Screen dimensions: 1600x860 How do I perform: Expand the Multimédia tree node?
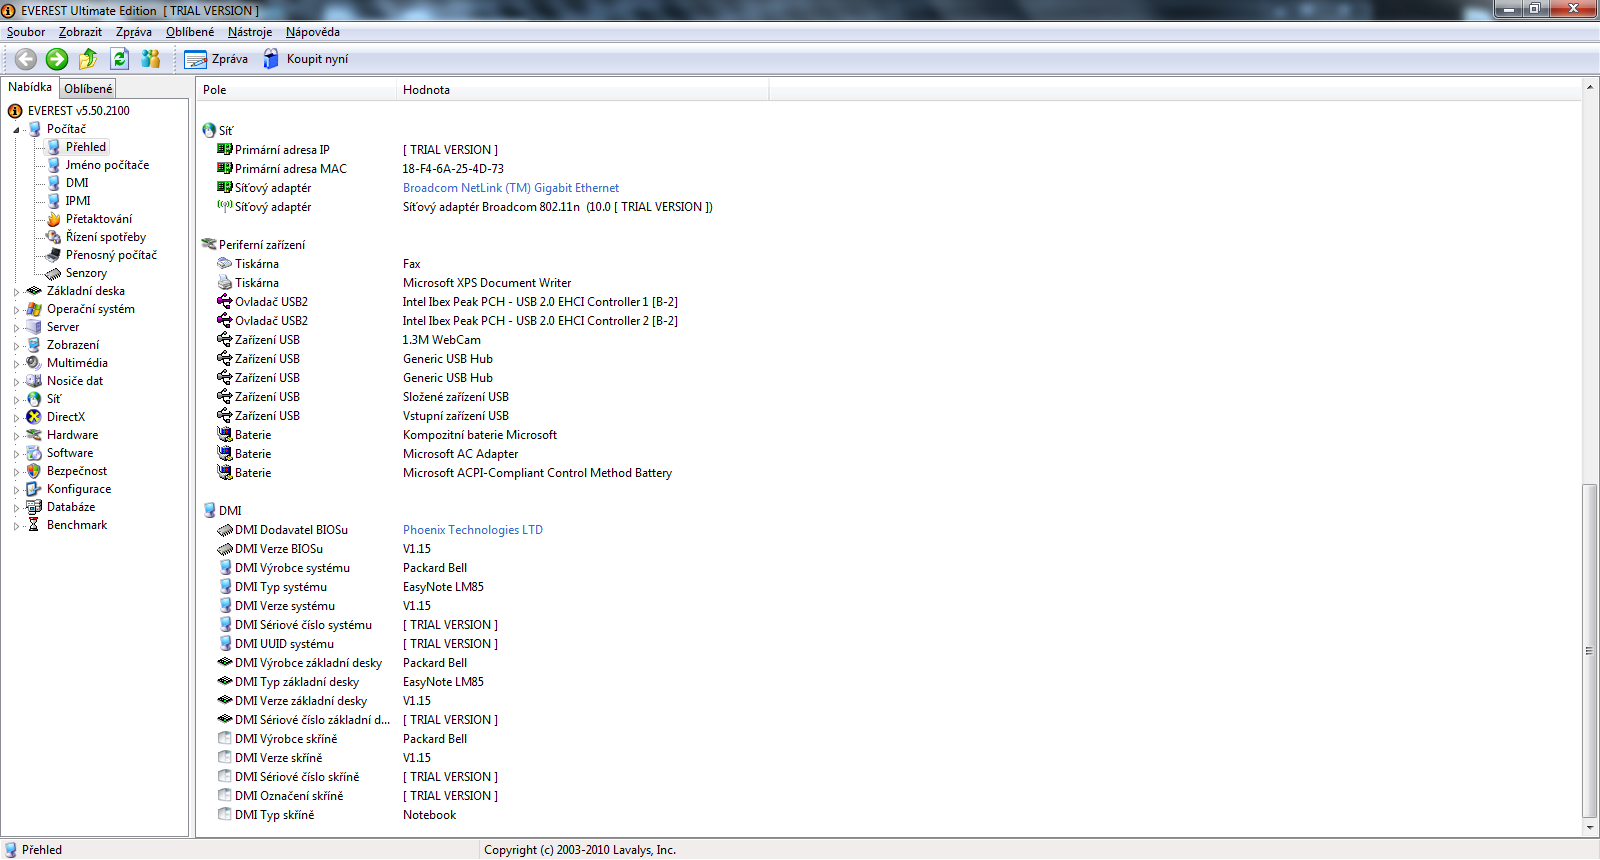tap(17, 364)
